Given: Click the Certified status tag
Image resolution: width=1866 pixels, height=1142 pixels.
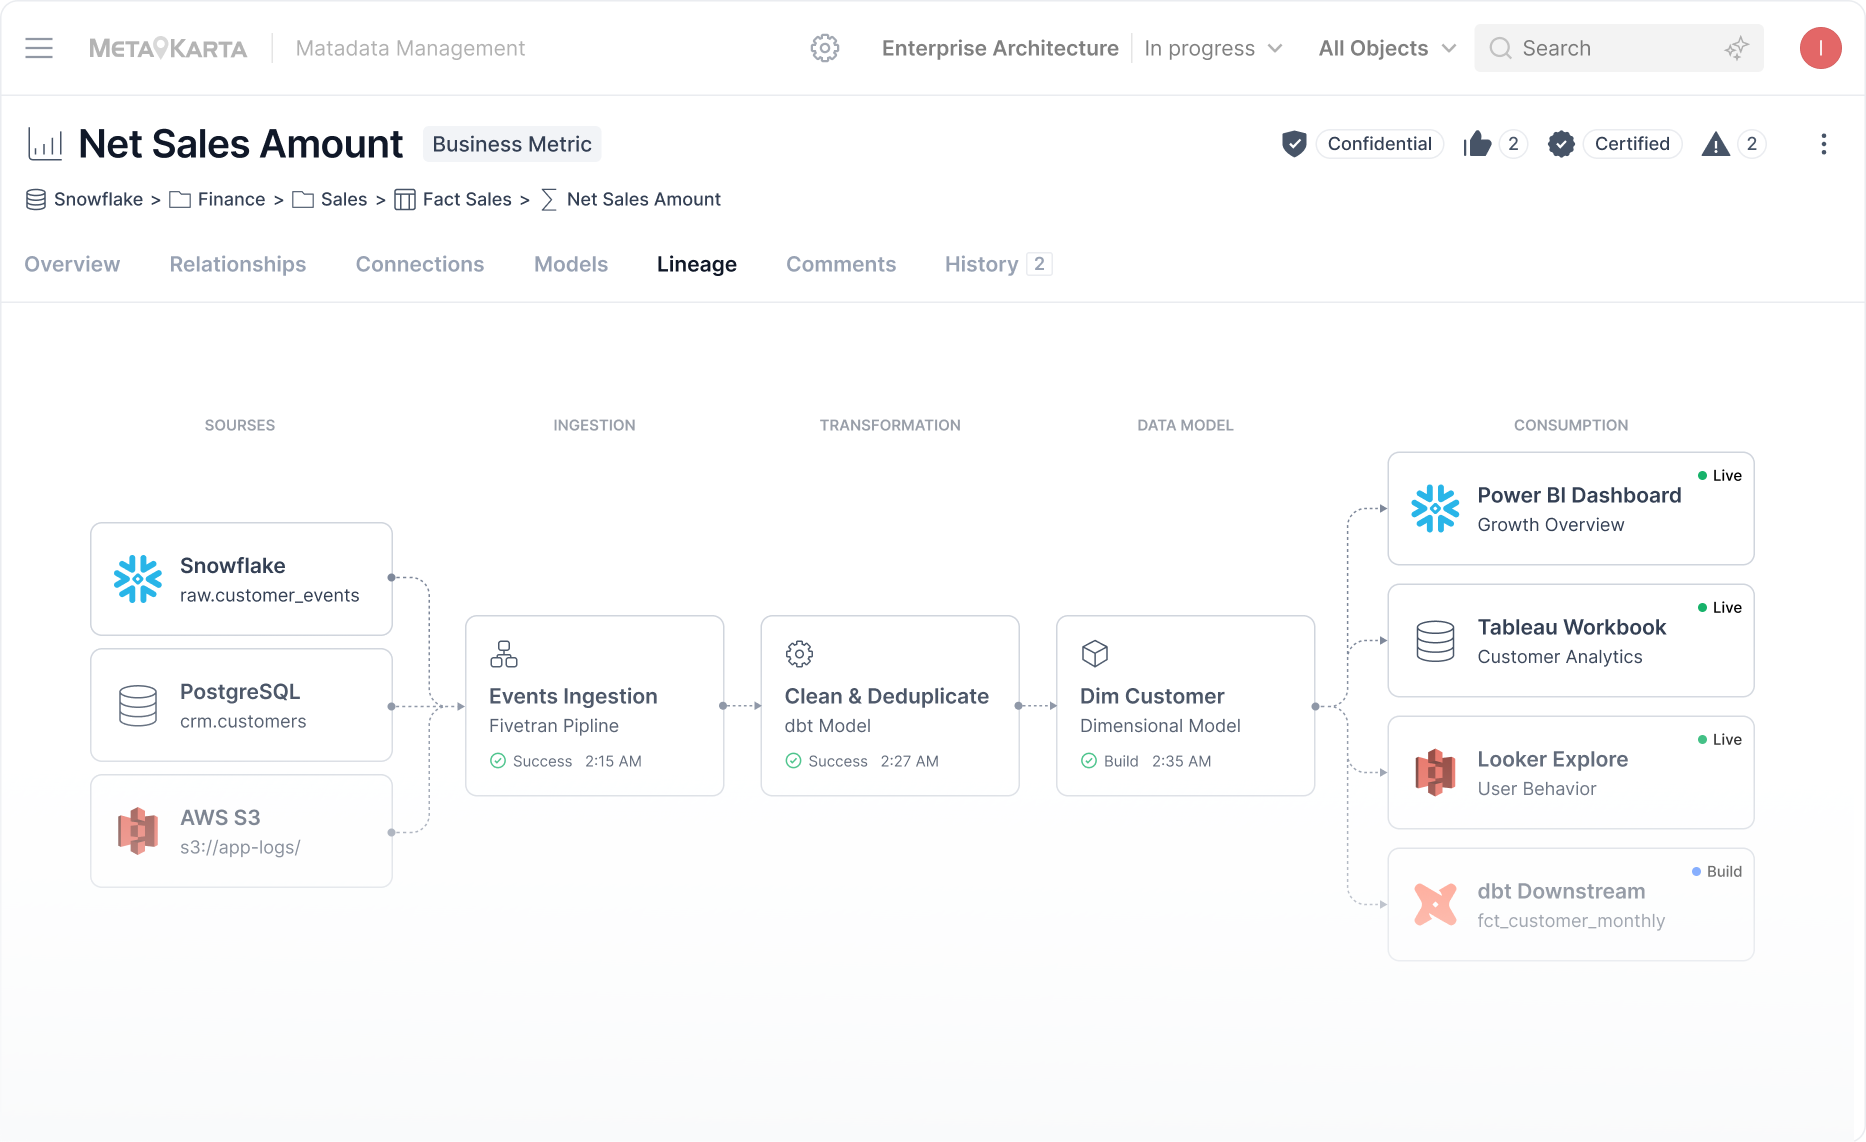Looking at the screenshot, I should 1632,144.
